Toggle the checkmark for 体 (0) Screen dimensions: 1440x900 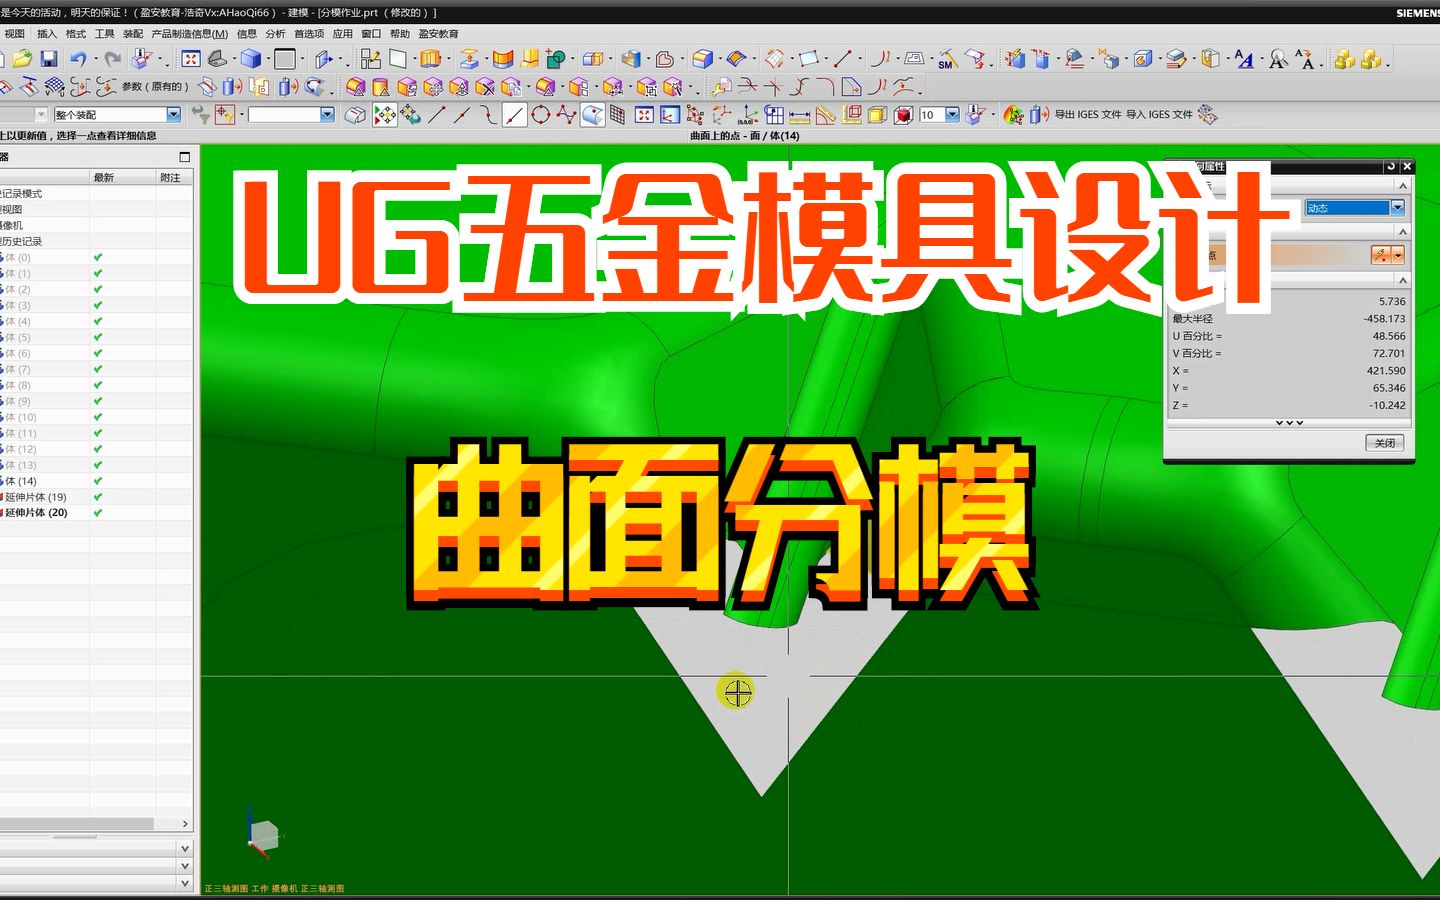[96, 257]
